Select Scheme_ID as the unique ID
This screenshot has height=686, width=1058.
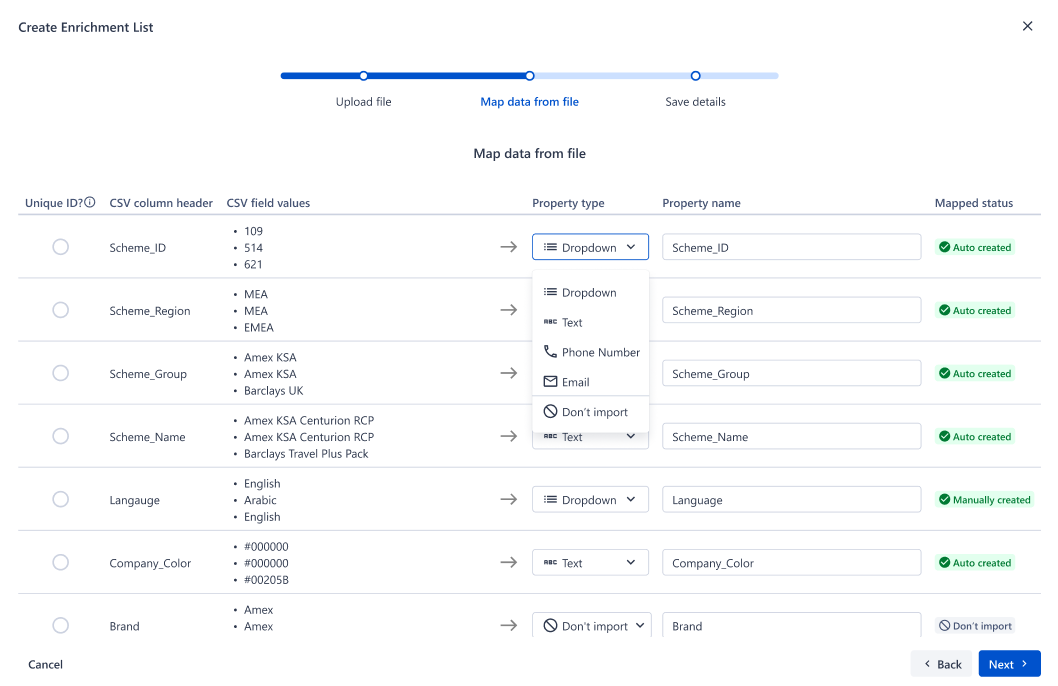pyautogui.click(x=61, y=247)
